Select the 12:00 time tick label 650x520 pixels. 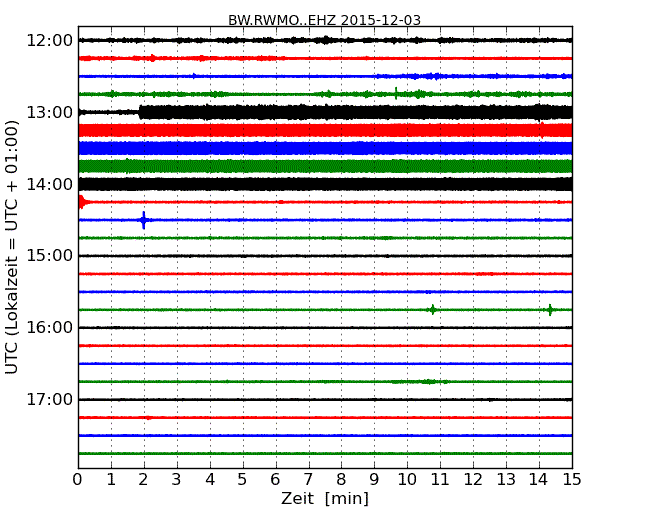(x=49, y=41)
